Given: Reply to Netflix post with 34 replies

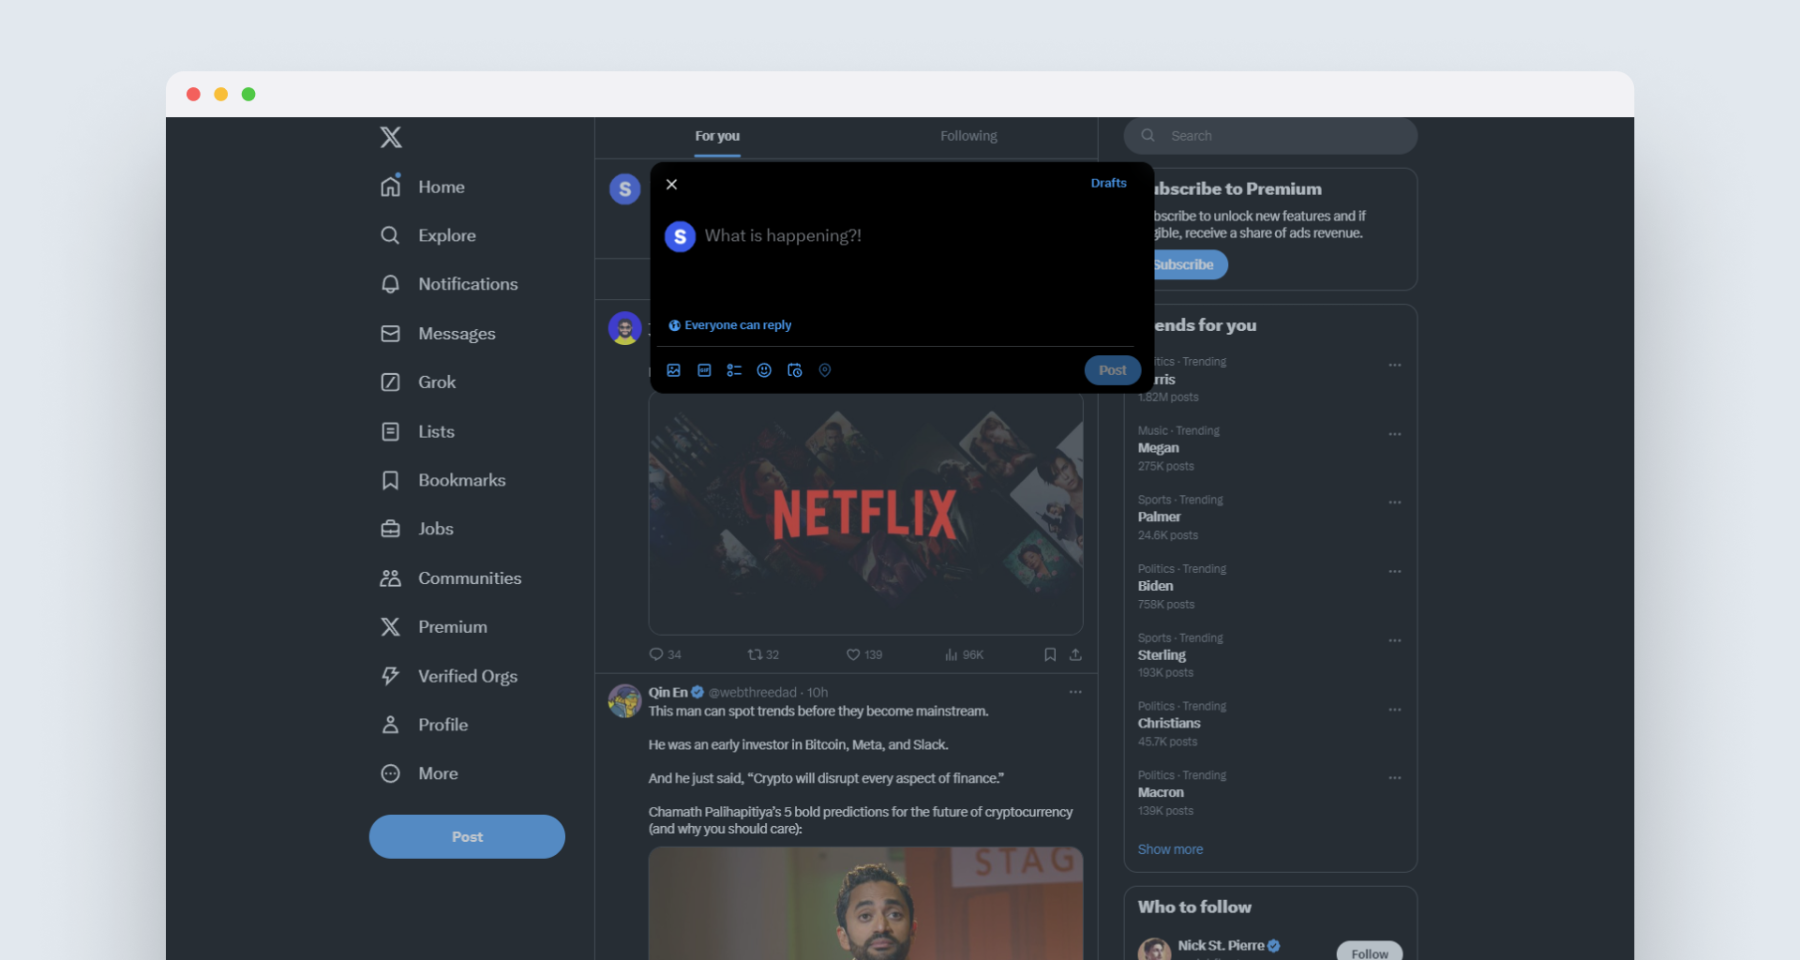Looking at the screenshot, I should point(665,655).
